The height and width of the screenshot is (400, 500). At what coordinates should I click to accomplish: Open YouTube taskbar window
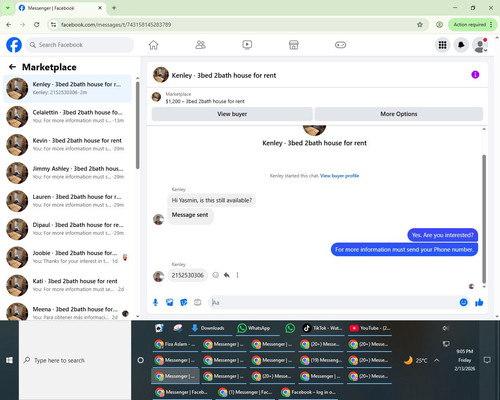(x=370, y=328)
